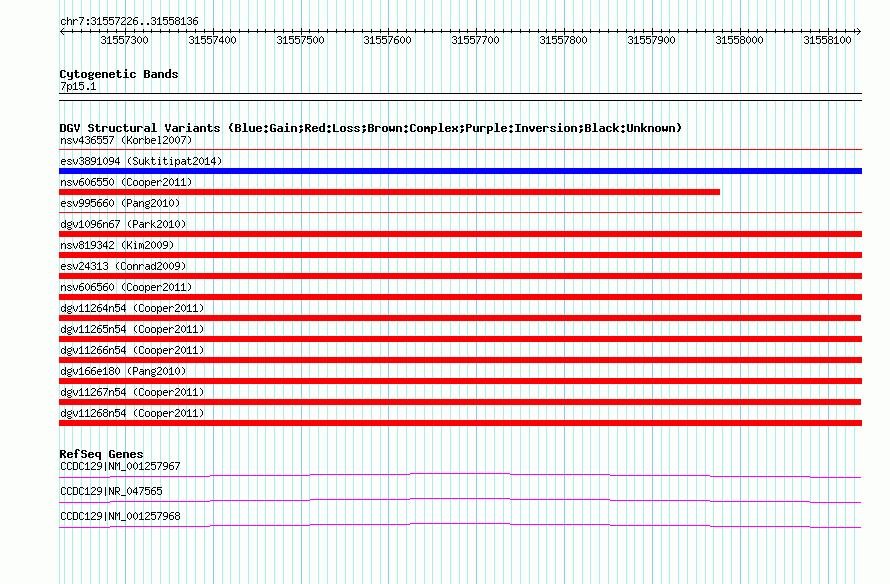
Task: Click the esv24313 (Conrad2009) label
Action: point(123,266)
